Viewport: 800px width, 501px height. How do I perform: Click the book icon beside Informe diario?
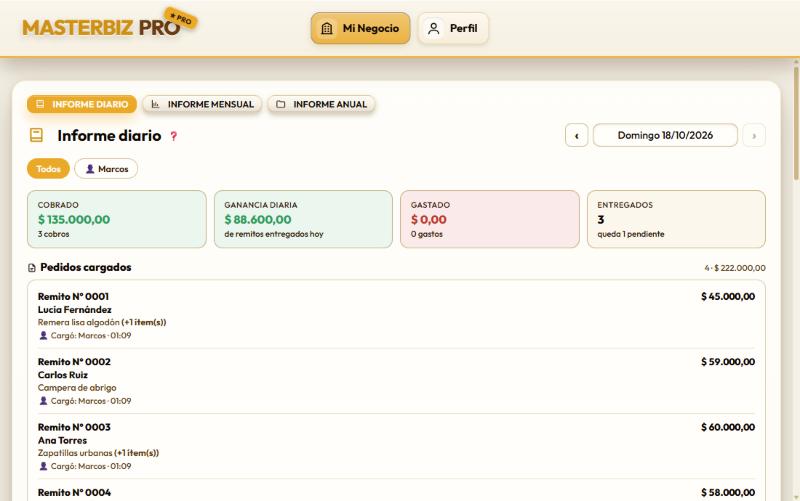[x=36, y=135]
